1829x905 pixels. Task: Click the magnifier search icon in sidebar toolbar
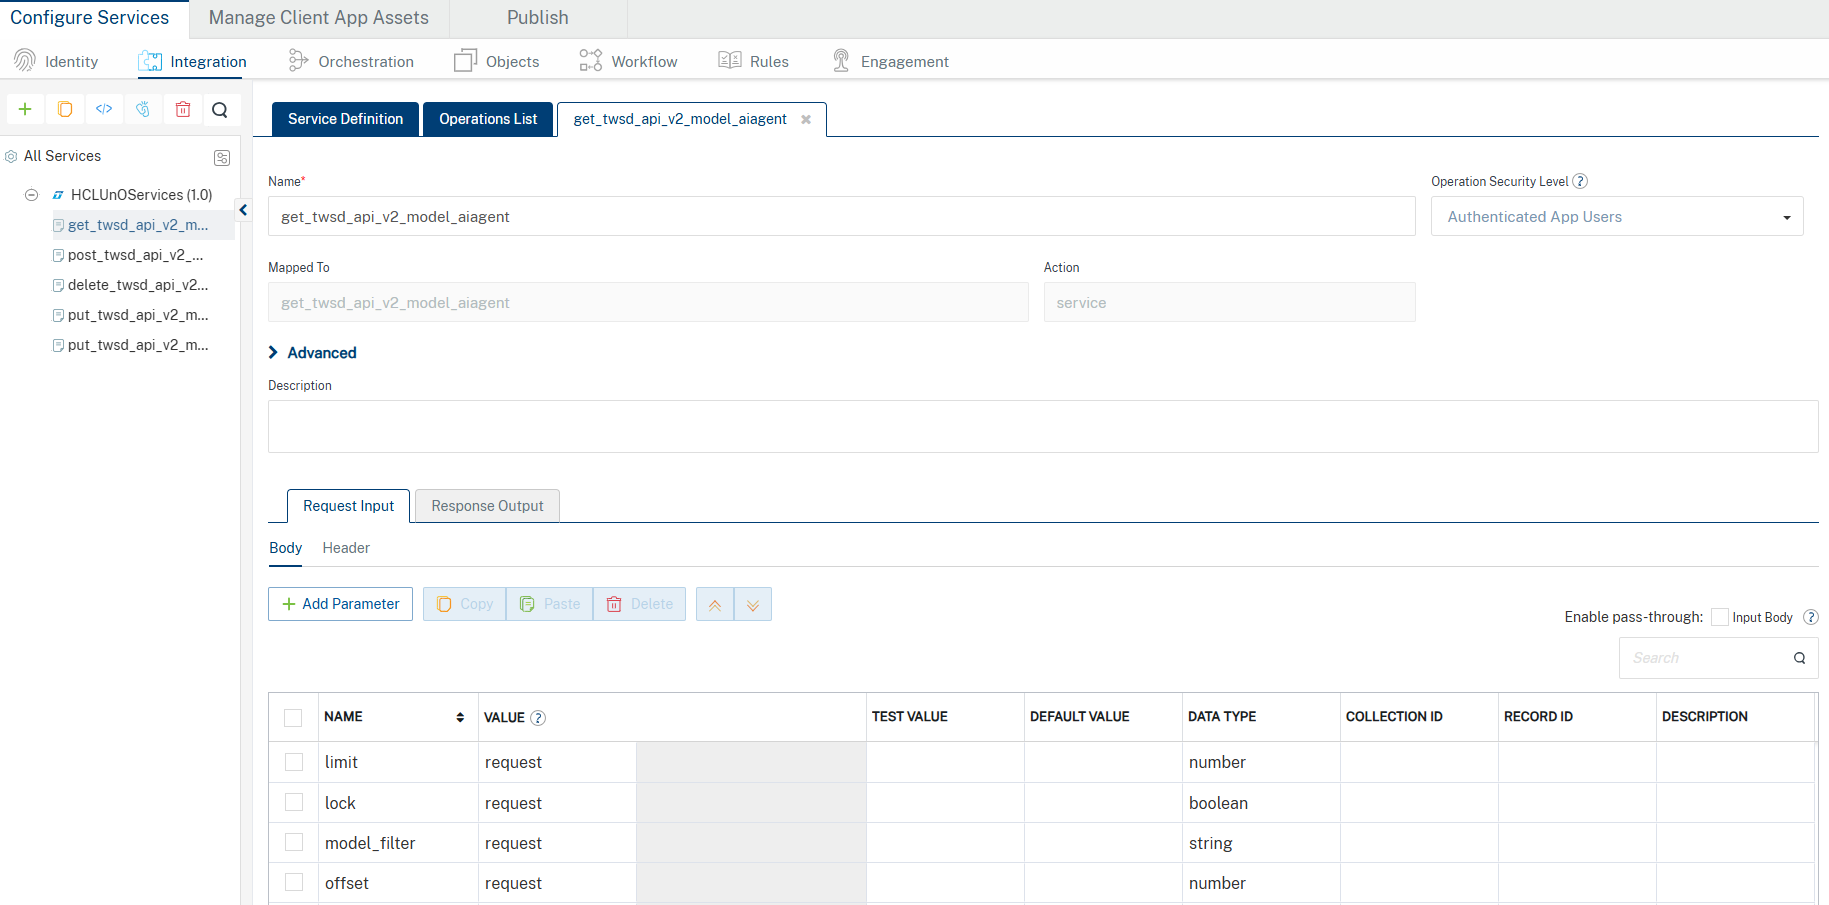tap(220, 109)
